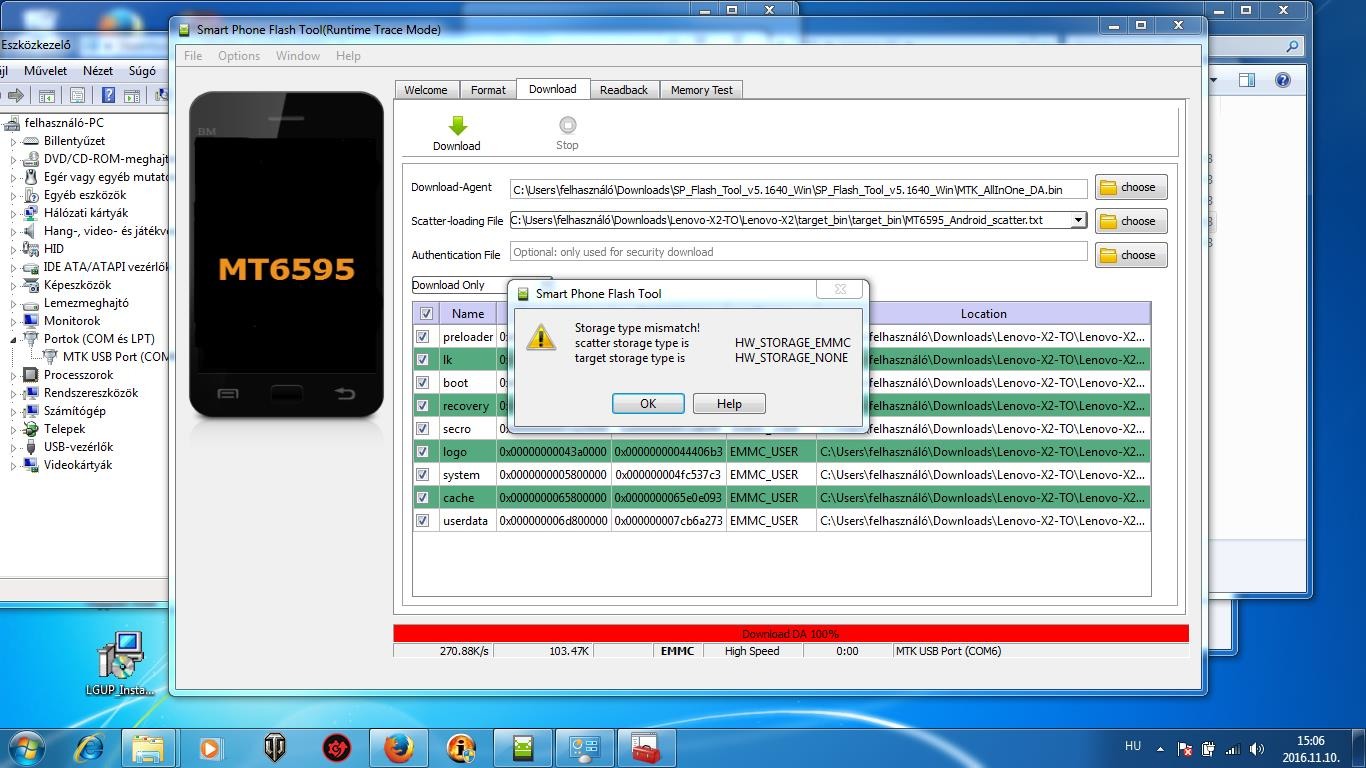Click OK in the storage mismatch dialog
1366x768 pixels.
(648, 403)
